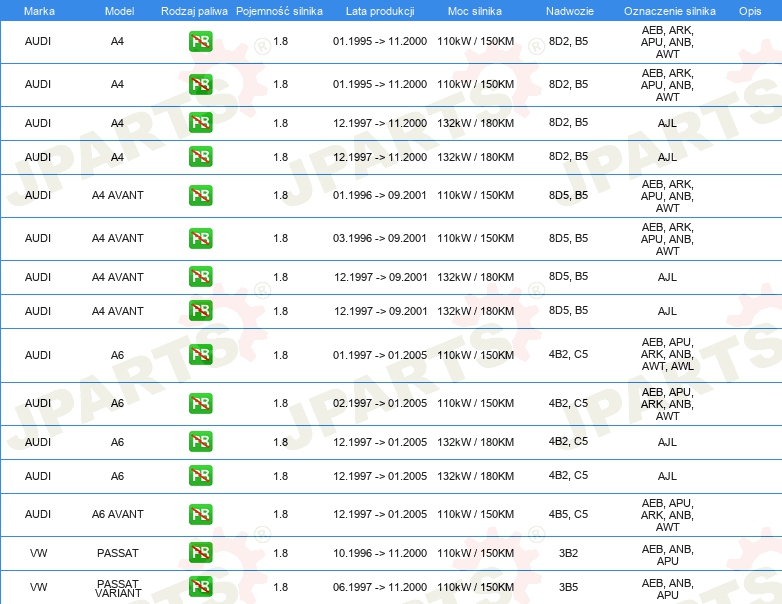
Task: Click body code 3B2
Action: (568, 553)
